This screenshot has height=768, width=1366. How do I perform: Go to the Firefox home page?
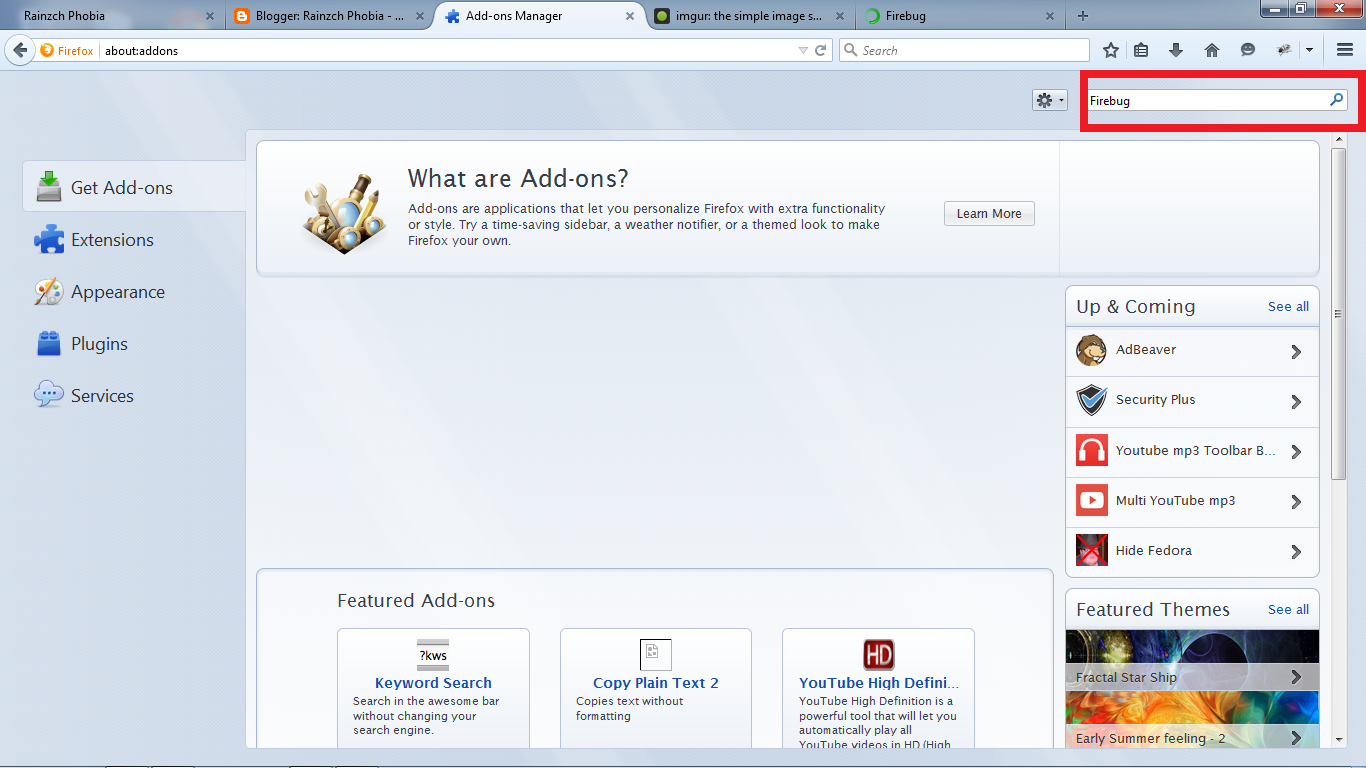pyautogui.click(x=1212, y=50)
